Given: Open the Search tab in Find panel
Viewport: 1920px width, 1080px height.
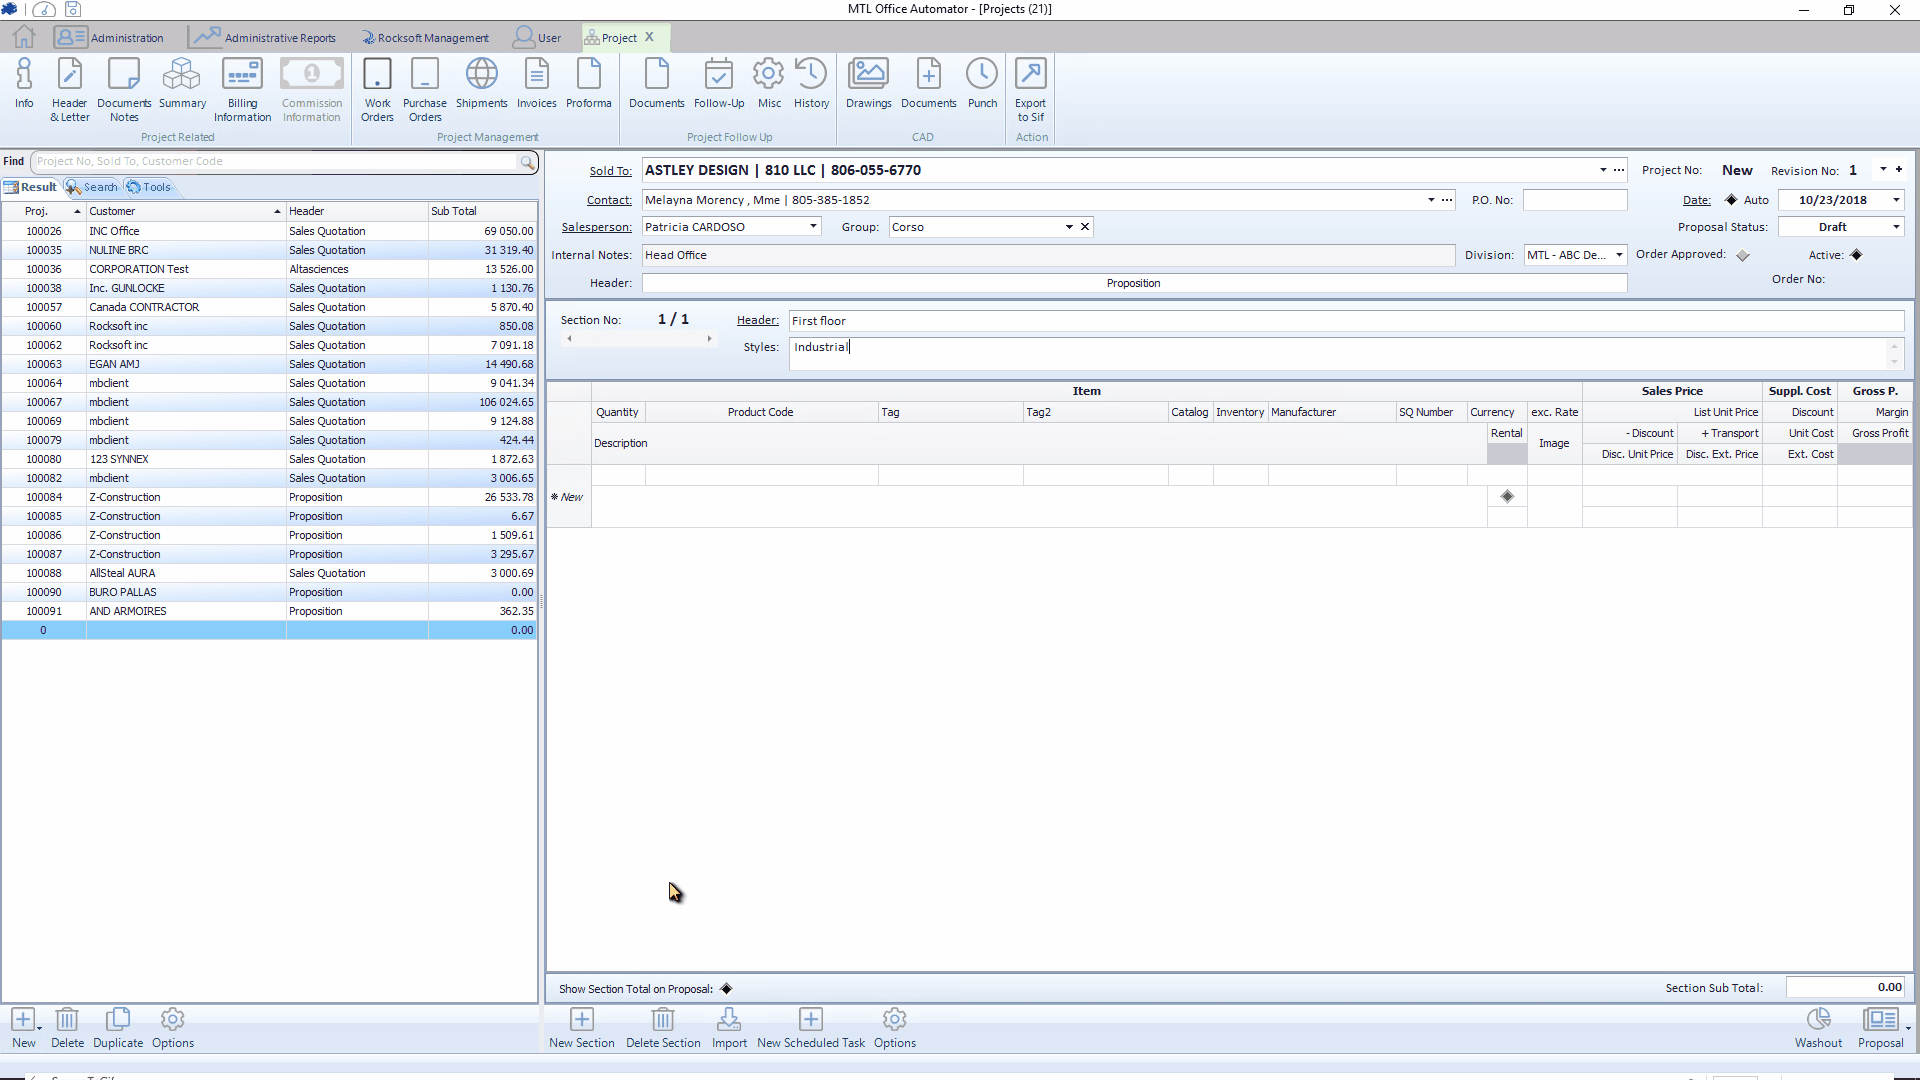Looking at the screenshot, I should [x=92, y=187].
